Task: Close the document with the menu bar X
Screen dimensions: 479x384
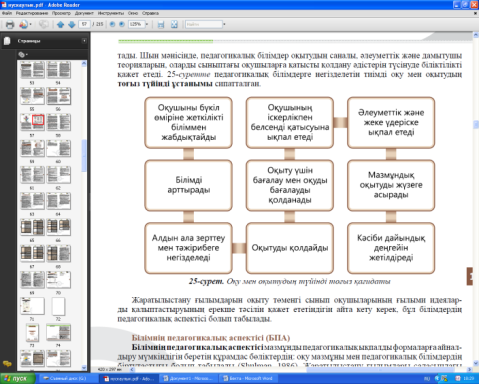Action: point(475,13)
